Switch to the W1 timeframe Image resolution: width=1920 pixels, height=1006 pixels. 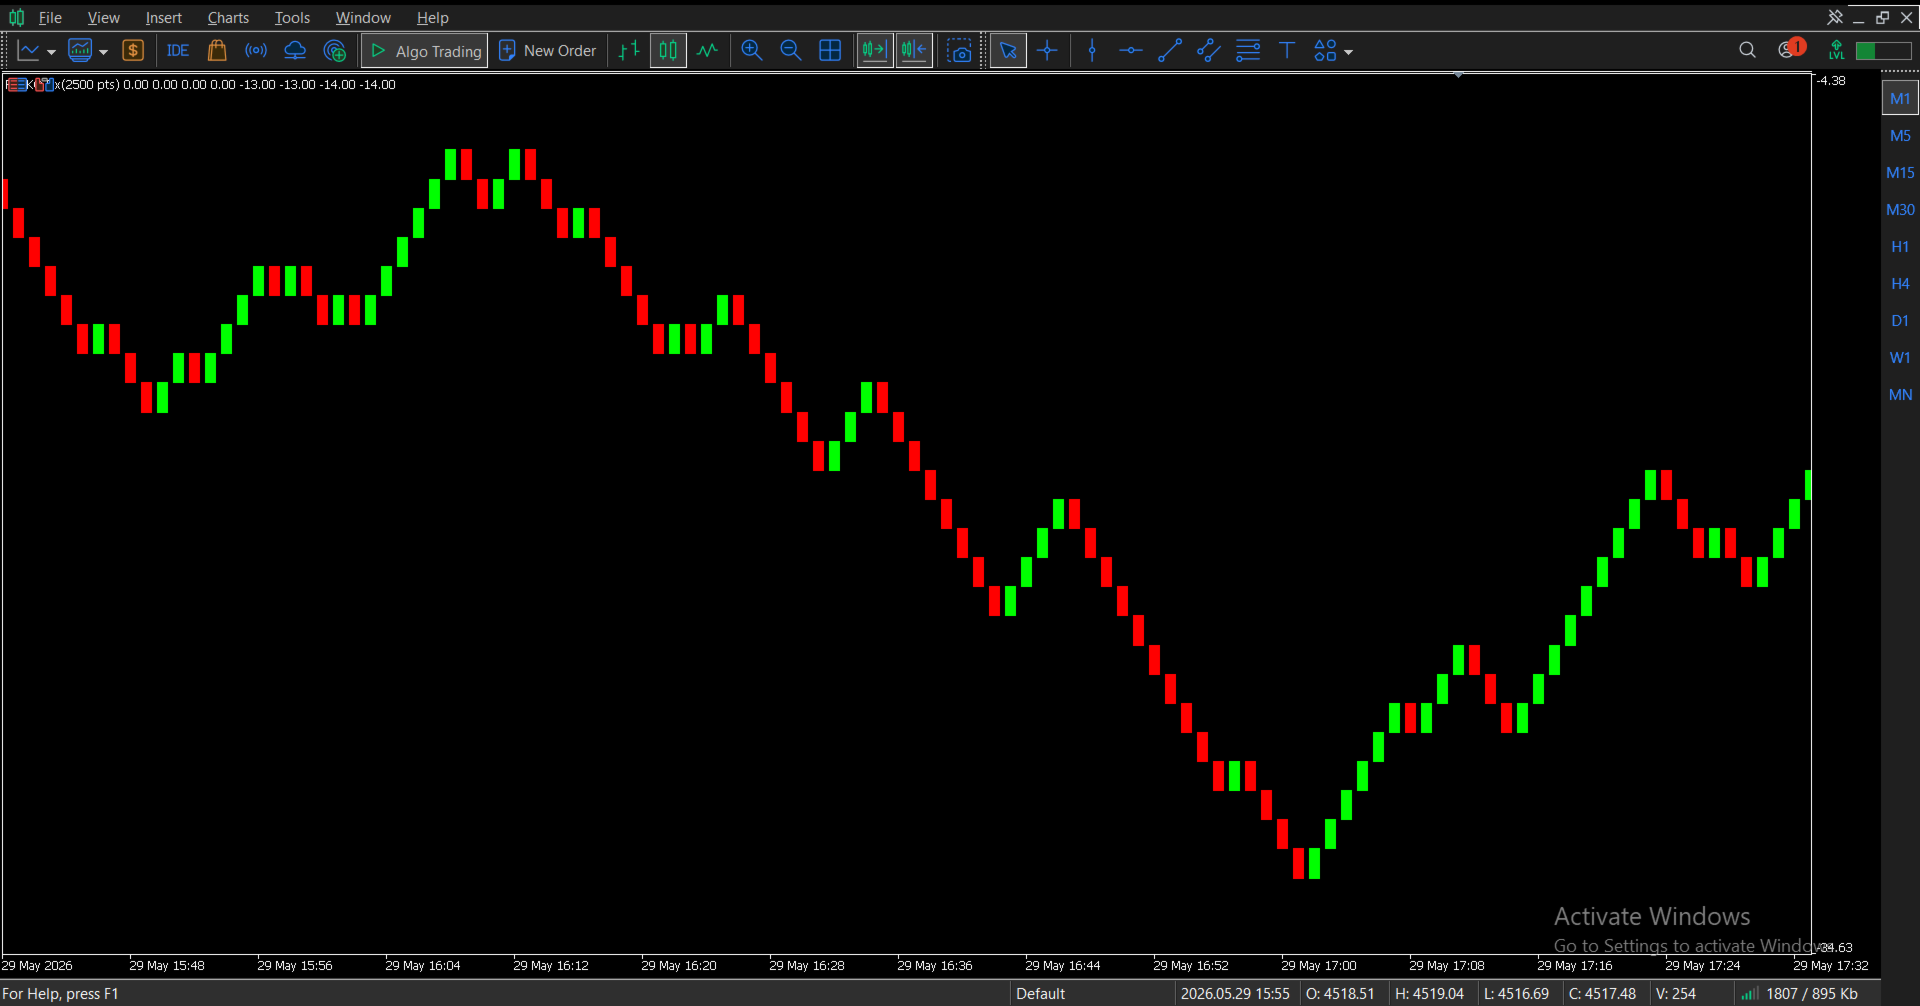pyautogui.click(x=1900, y=357)
